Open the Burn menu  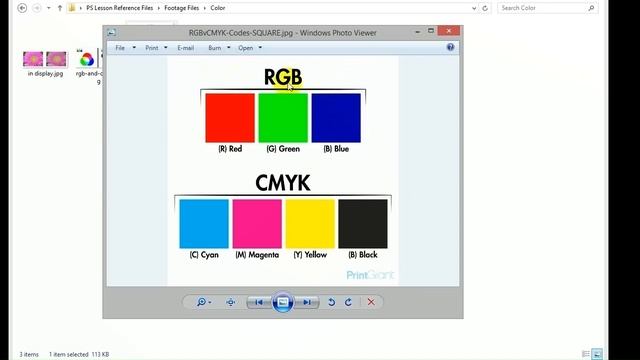215,48
